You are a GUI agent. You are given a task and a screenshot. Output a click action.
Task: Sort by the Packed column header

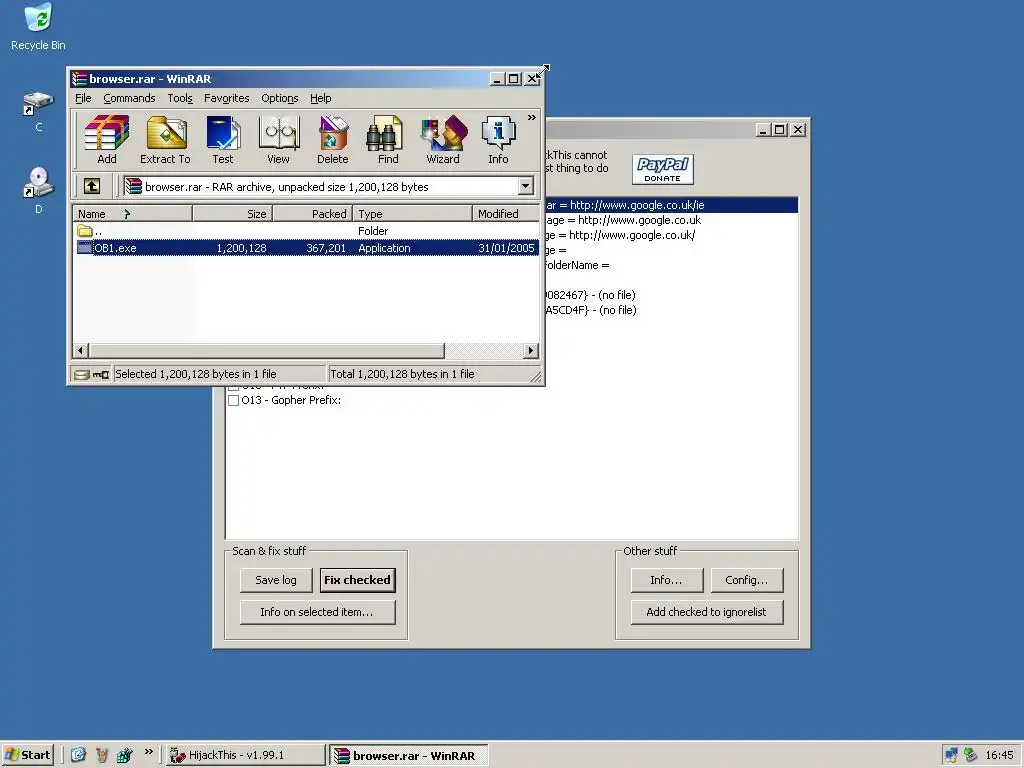[x=313, y=214]
